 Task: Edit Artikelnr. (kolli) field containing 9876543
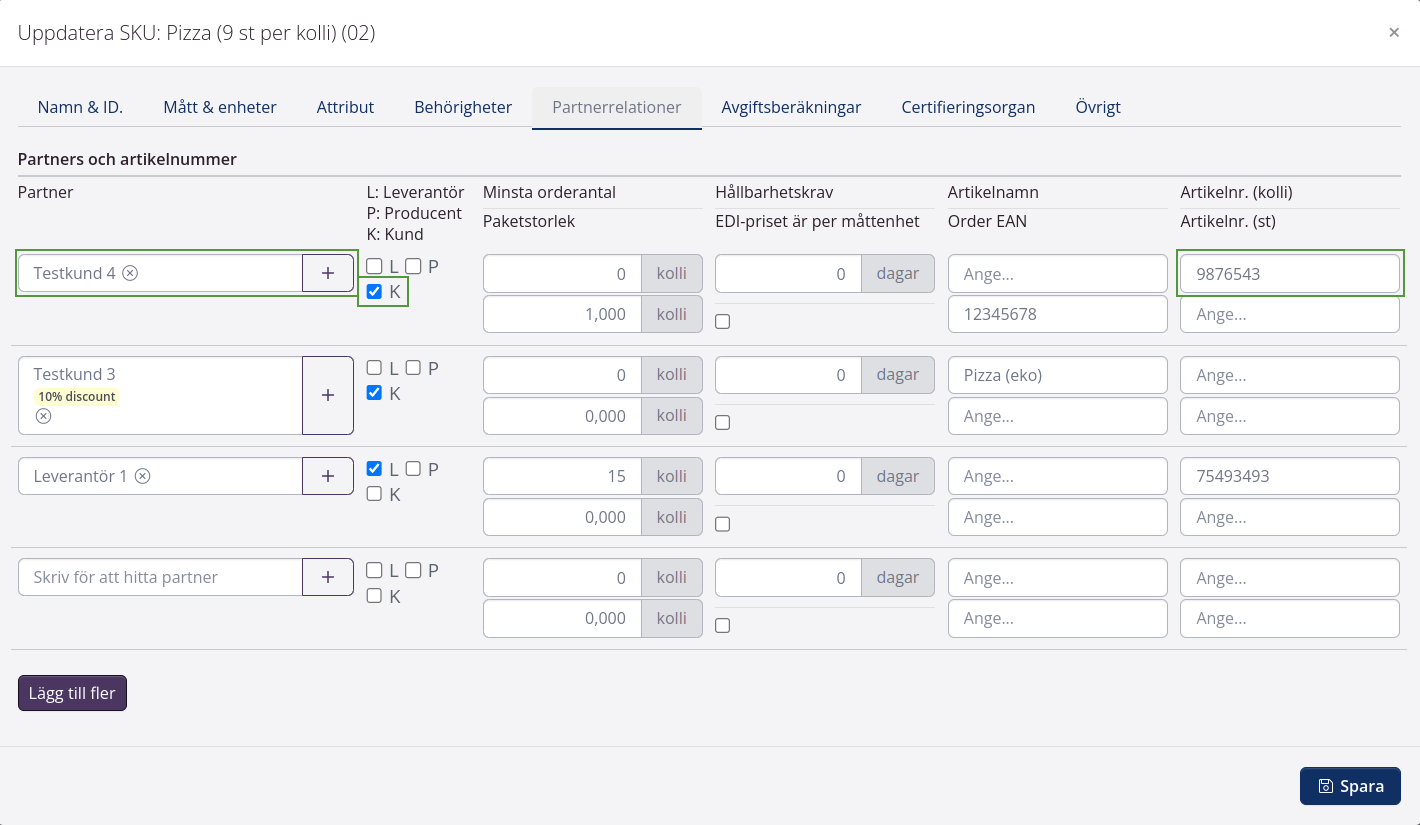(1290, 274)
